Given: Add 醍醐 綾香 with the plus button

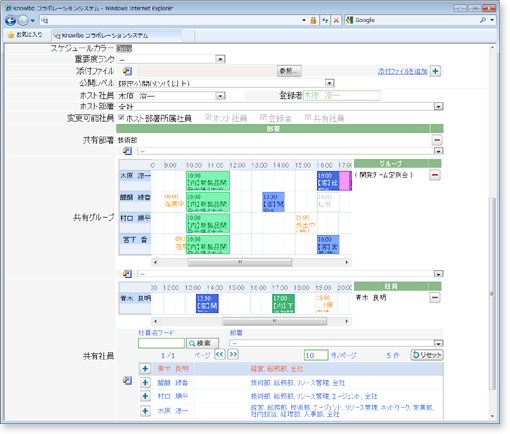Looking at the screenshot, I should click(x=145, y=382).
